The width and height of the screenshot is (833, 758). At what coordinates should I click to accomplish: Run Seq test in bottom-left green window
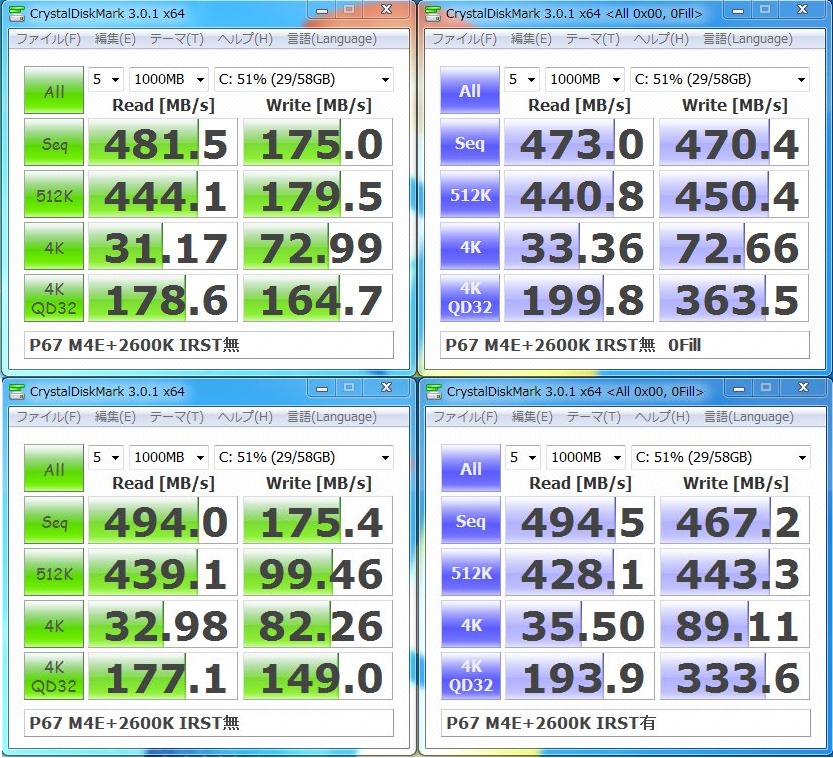(54, 520)
